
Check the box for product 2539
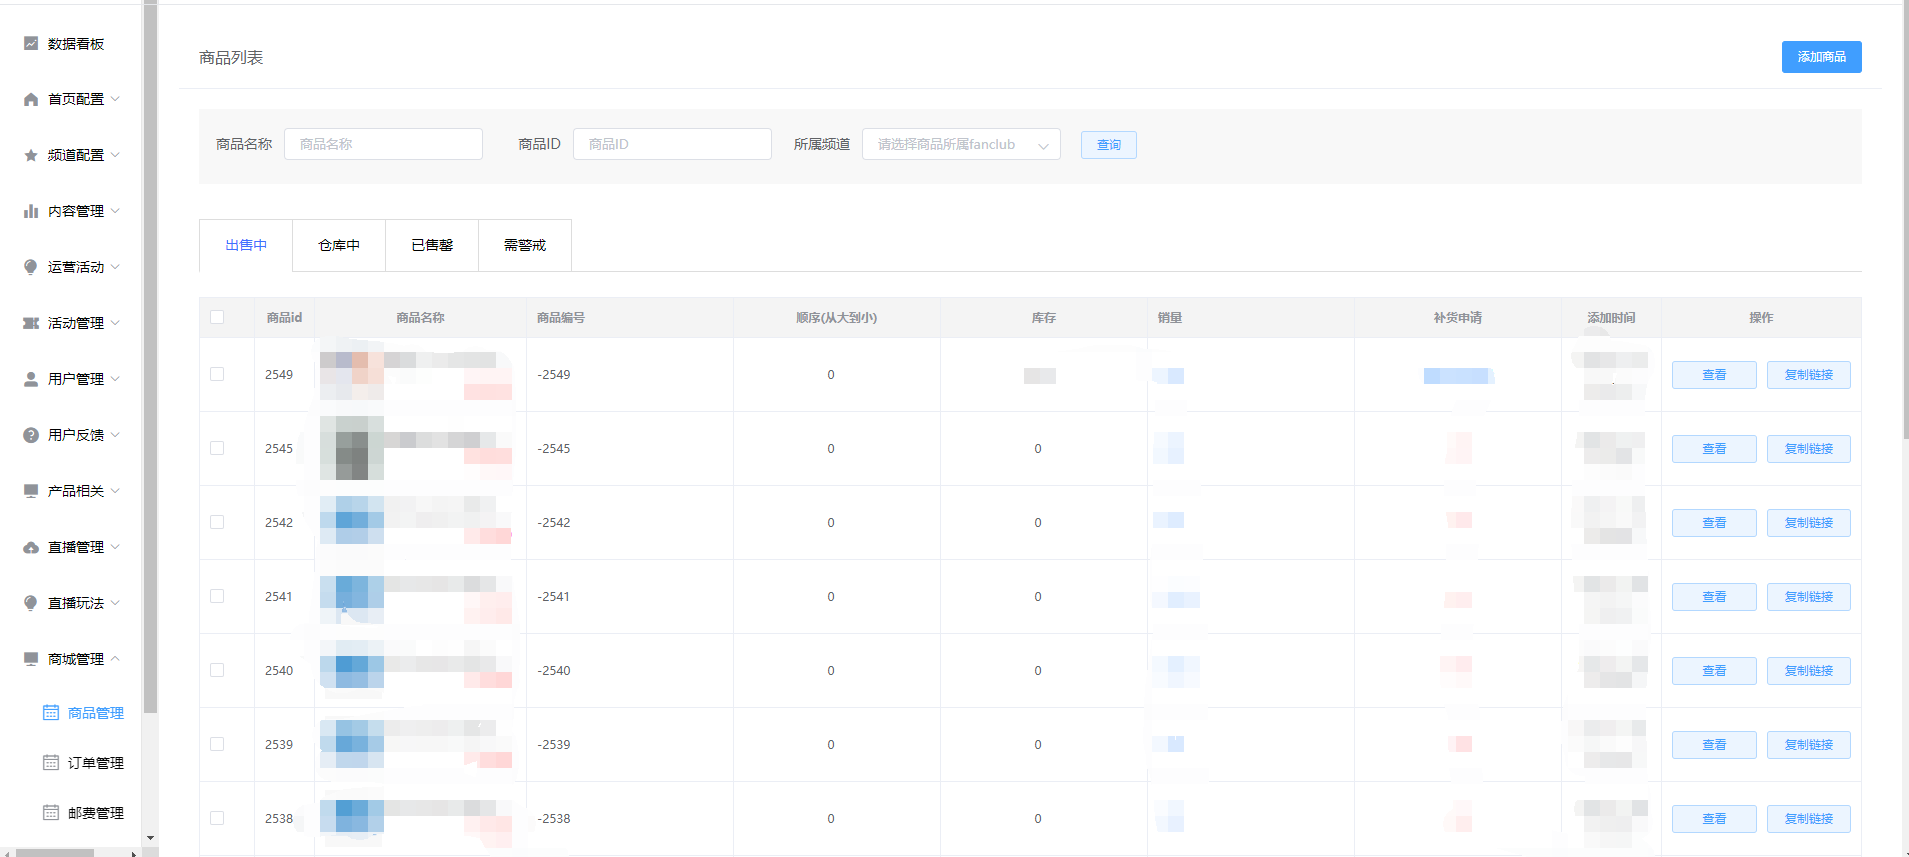(x=217, y=744)
